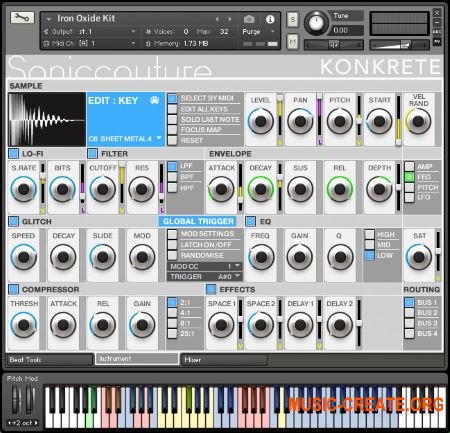Open the instrument info icon
This screenshot has height=433, width=450.
(270, 19)
